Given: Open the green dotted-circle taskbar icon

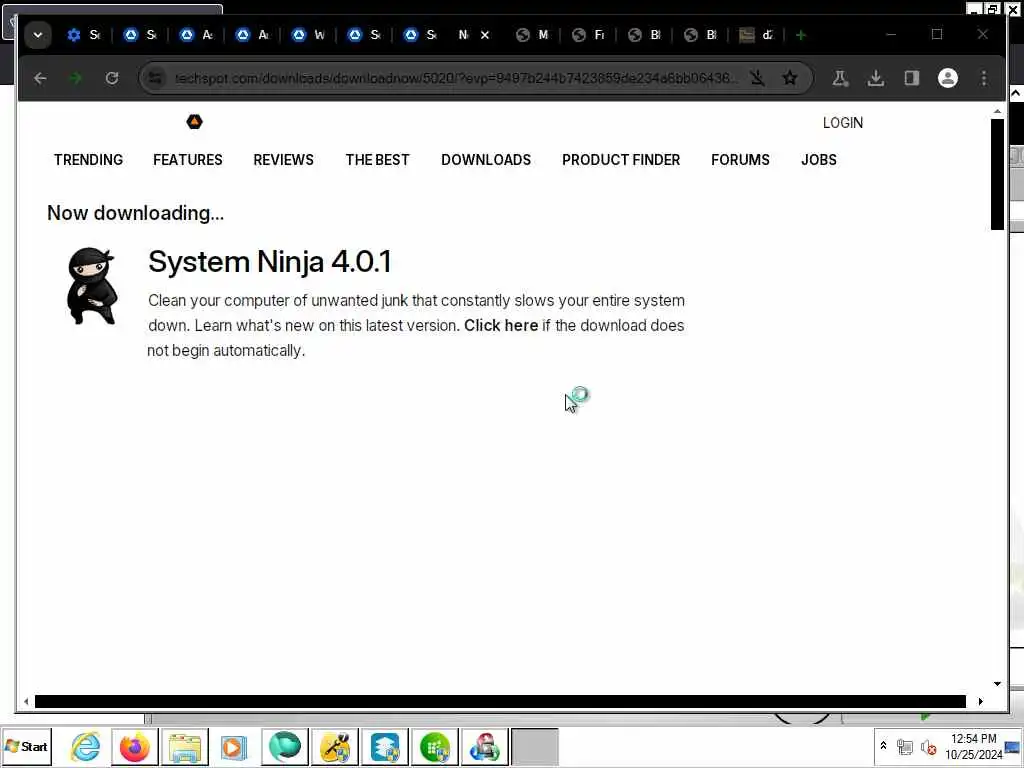Looking at the screenshot, I should tap(434, 746).
